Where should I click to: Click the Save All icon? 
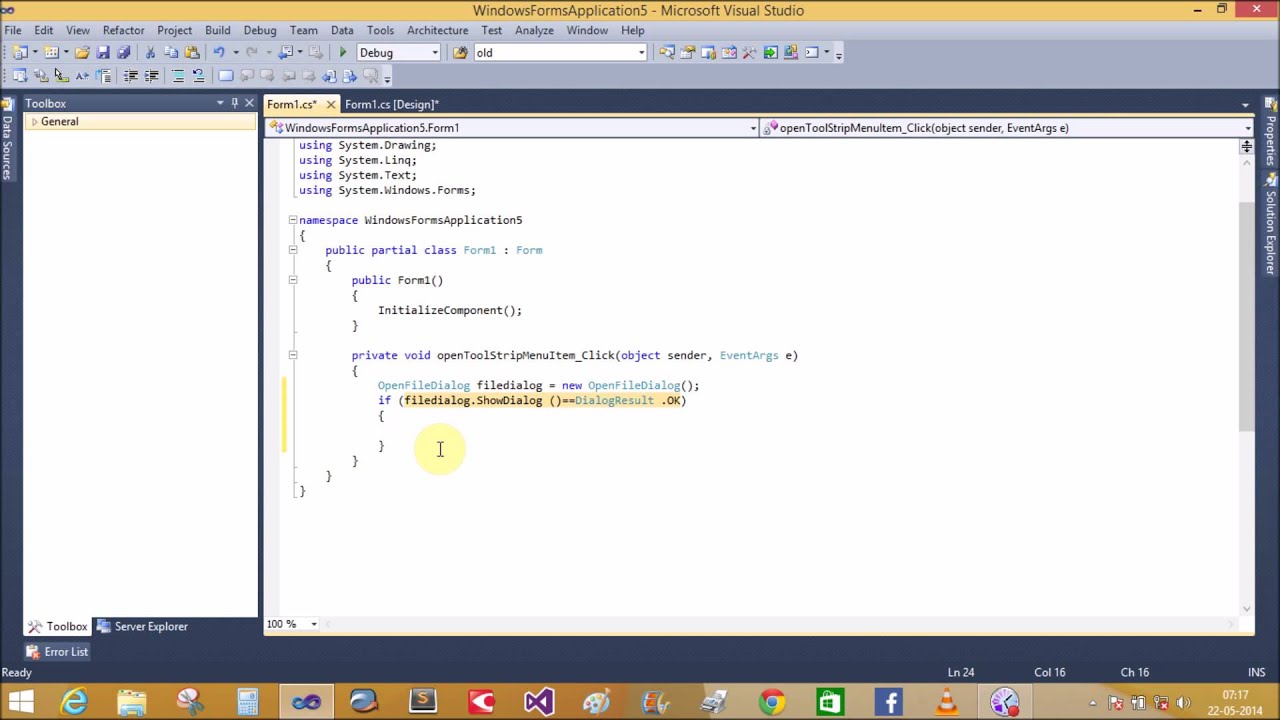click(x=124, y=52)
